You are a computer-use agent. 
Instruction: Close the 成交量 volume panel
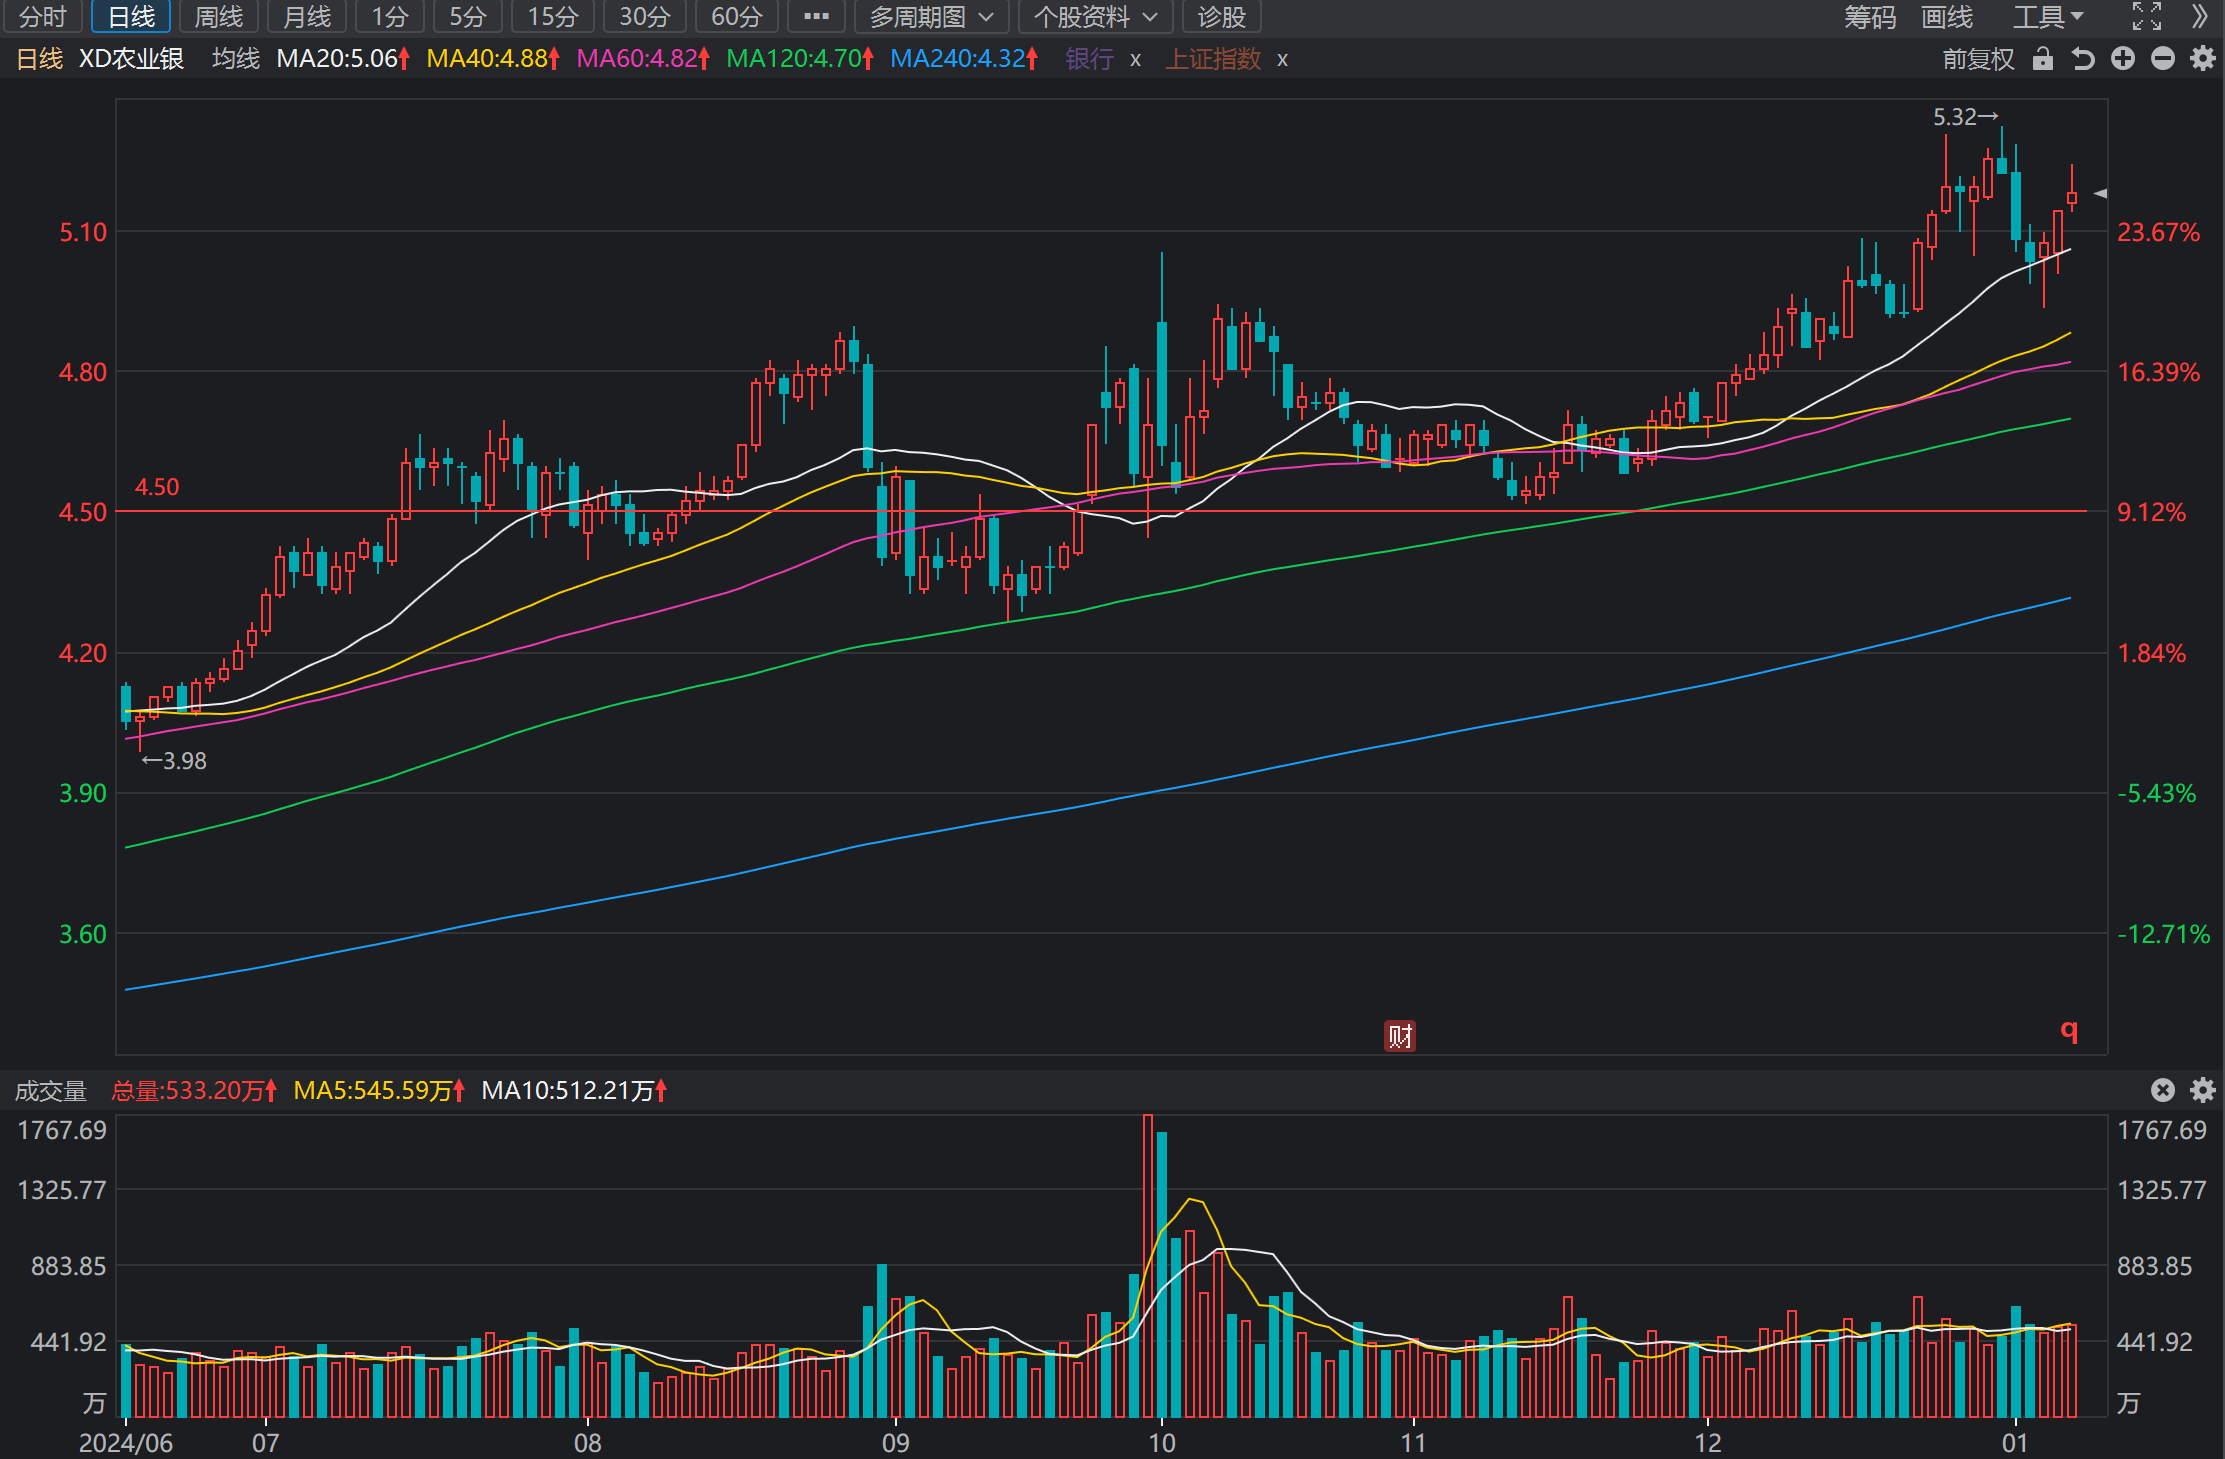[x=2163, y=1090]
